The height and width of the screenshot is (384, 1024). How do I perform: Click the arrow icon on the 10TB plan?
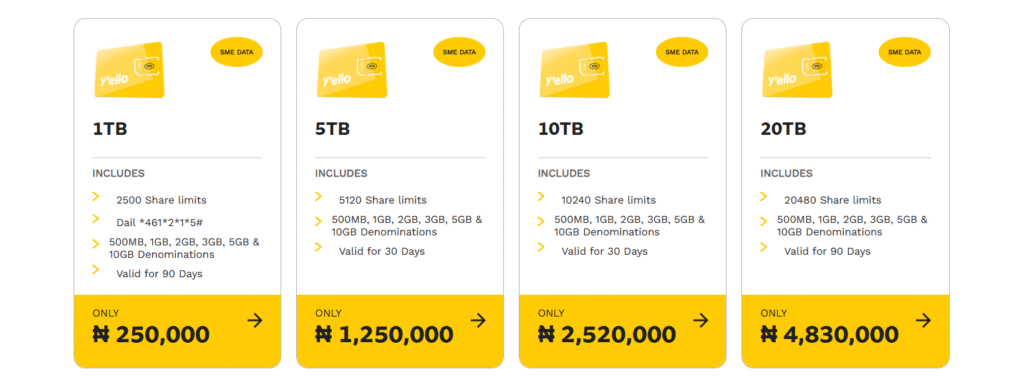click(701, 320)
